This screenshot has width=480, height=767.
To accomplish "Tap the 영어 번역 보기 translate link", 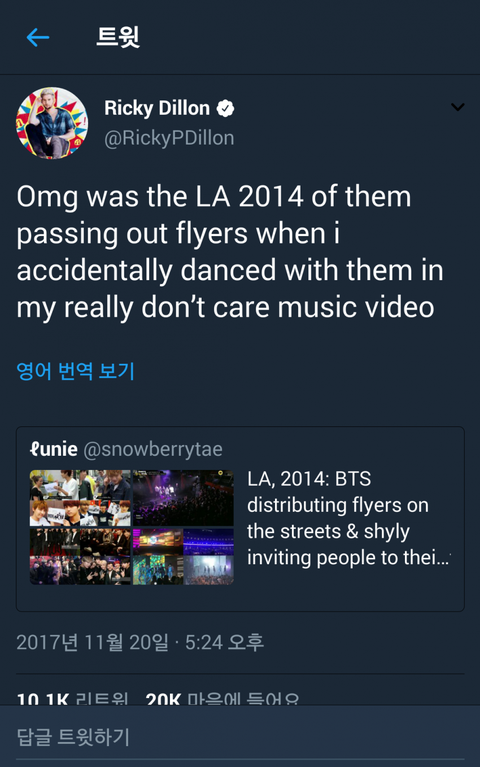I will 75,371.
